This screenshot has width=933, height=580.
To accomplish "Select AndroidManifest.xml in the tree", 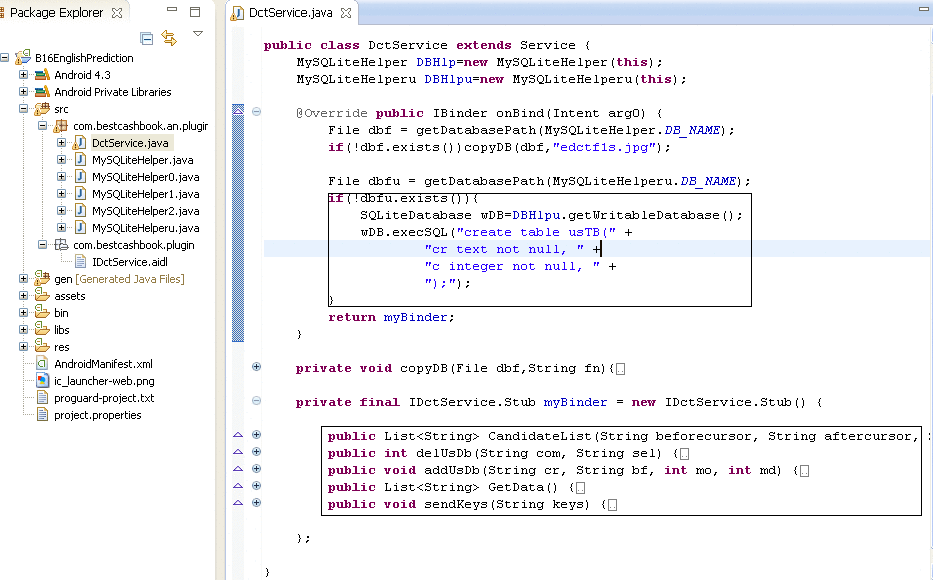I will pos(103,363).
